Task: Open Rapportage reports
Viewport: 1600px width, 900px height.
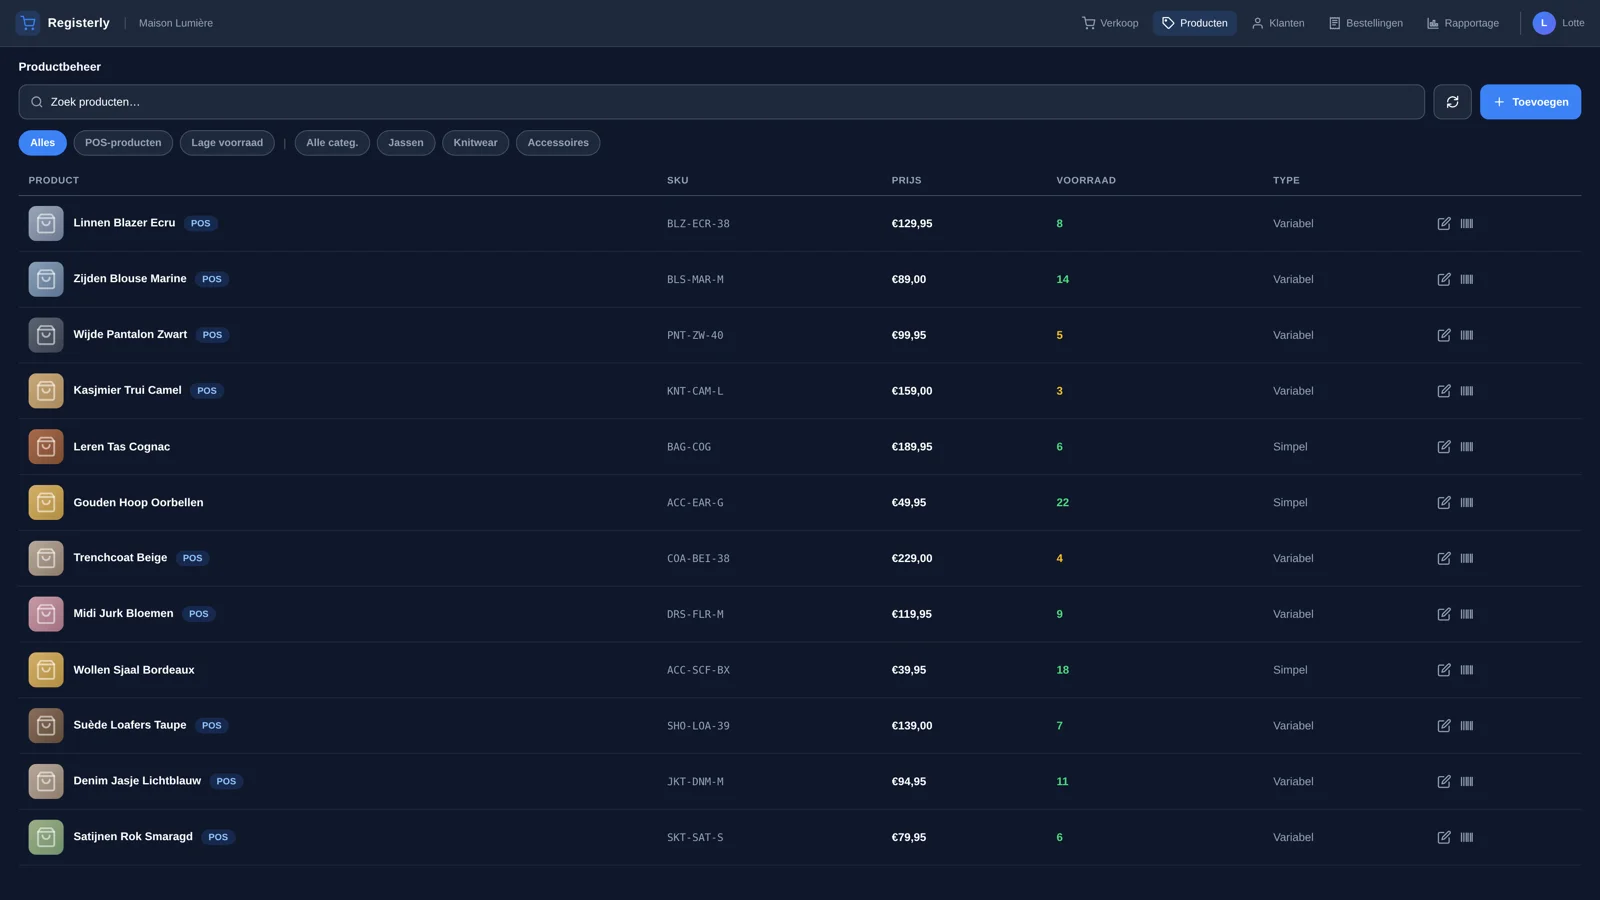Action: (x=1462, y=23)
